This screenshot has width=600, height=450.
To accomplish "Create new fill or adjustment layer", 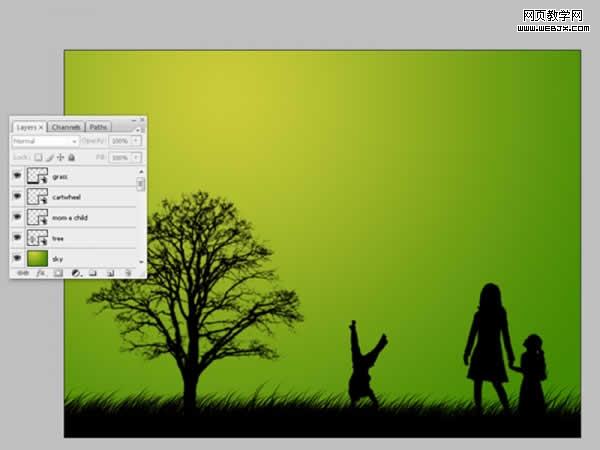I will coord(76,273).
